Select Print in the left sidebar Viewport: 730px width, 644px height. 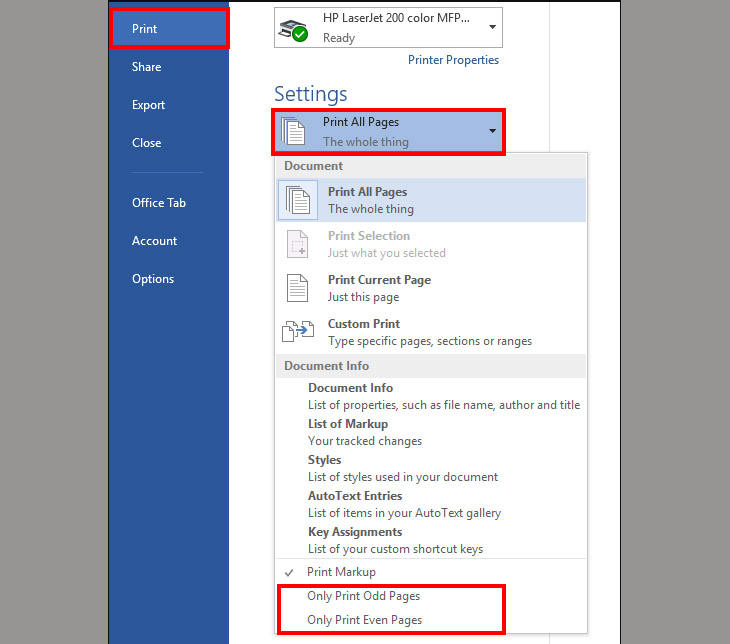coord(145,29)
